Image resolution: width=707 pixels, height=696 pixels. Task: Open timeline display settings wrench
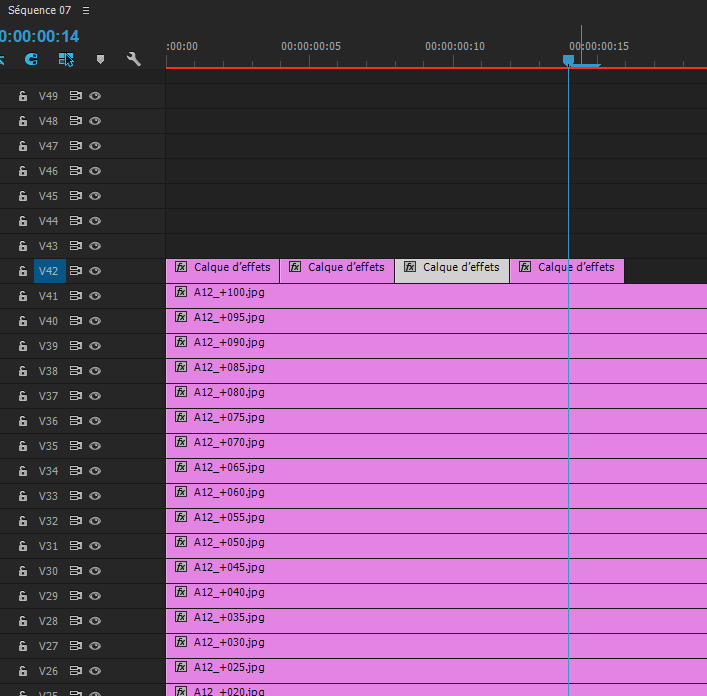pyautogui.click(x=134, y=60)
